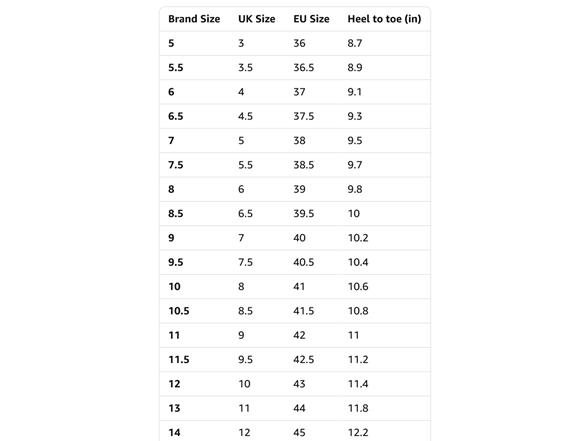This screenshot has height=441, width=588.
Task: Select the 10.4 heel to toe cell
Action: point(358,262)
